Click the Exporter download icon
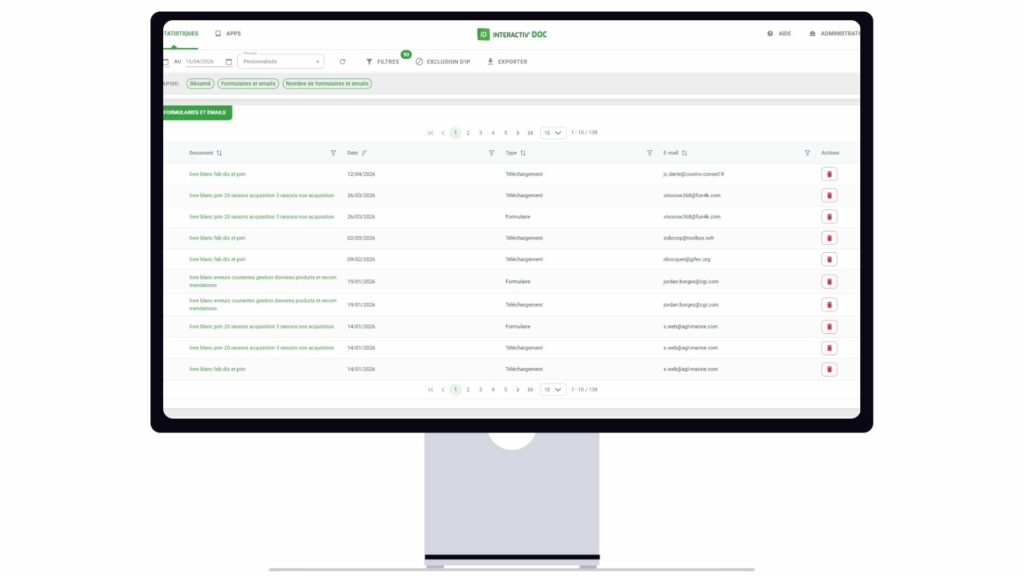This screenshot has width=1024, height=576. tap(488, 61)
